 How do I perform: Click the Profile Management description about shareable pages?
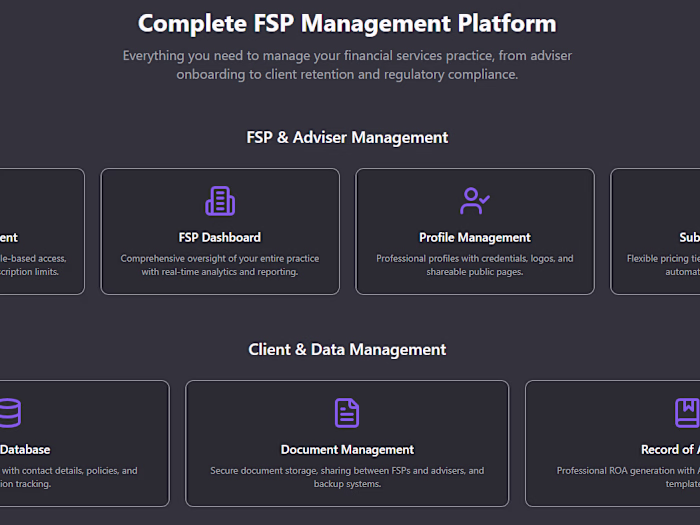[475, 265]
